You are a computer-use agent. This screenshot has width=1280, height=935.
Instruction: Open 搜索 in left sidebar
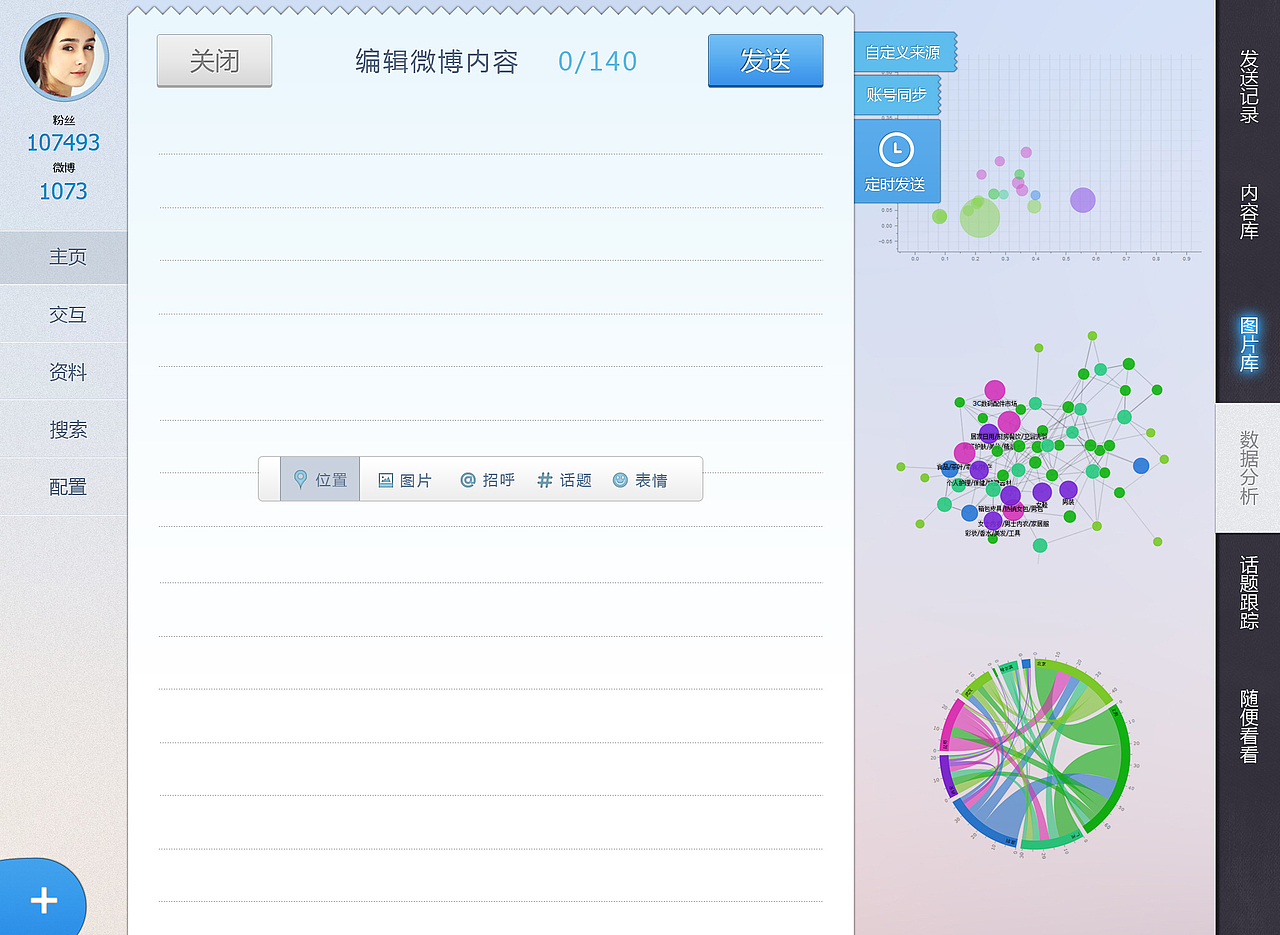64,429
